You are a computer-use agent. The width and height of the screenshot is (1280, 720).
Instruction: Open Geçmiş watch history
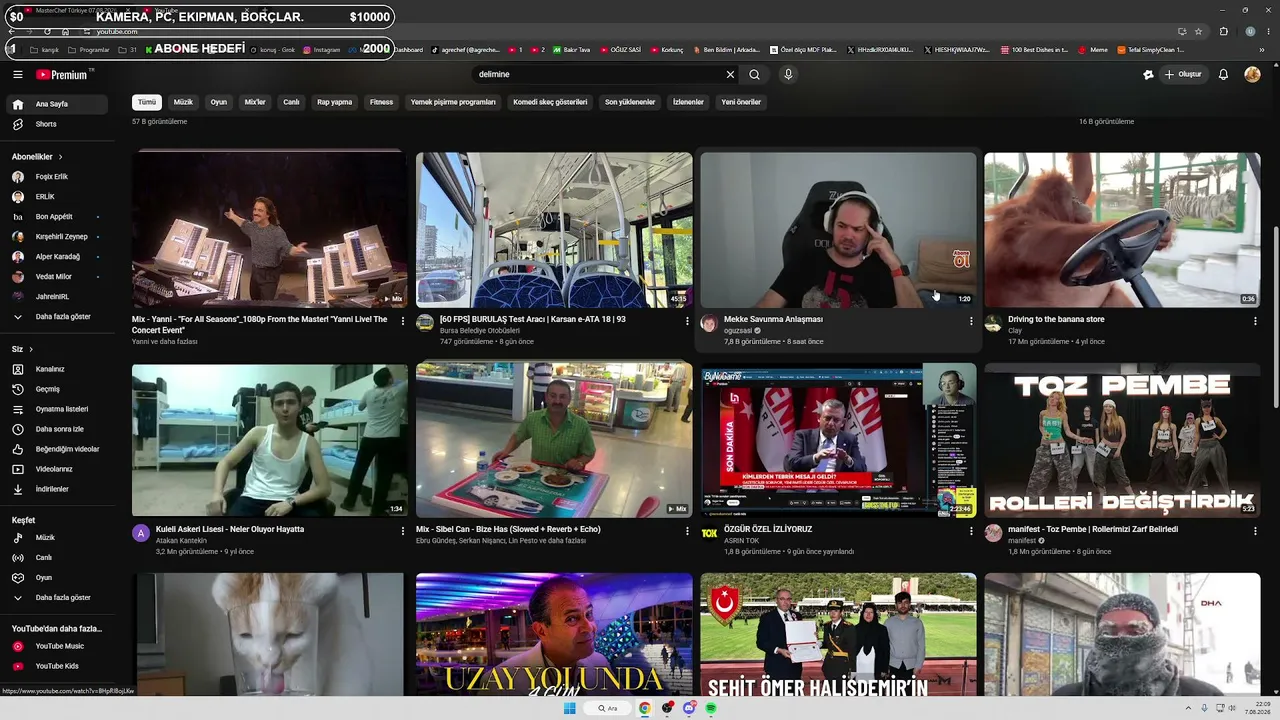(57, 389)
